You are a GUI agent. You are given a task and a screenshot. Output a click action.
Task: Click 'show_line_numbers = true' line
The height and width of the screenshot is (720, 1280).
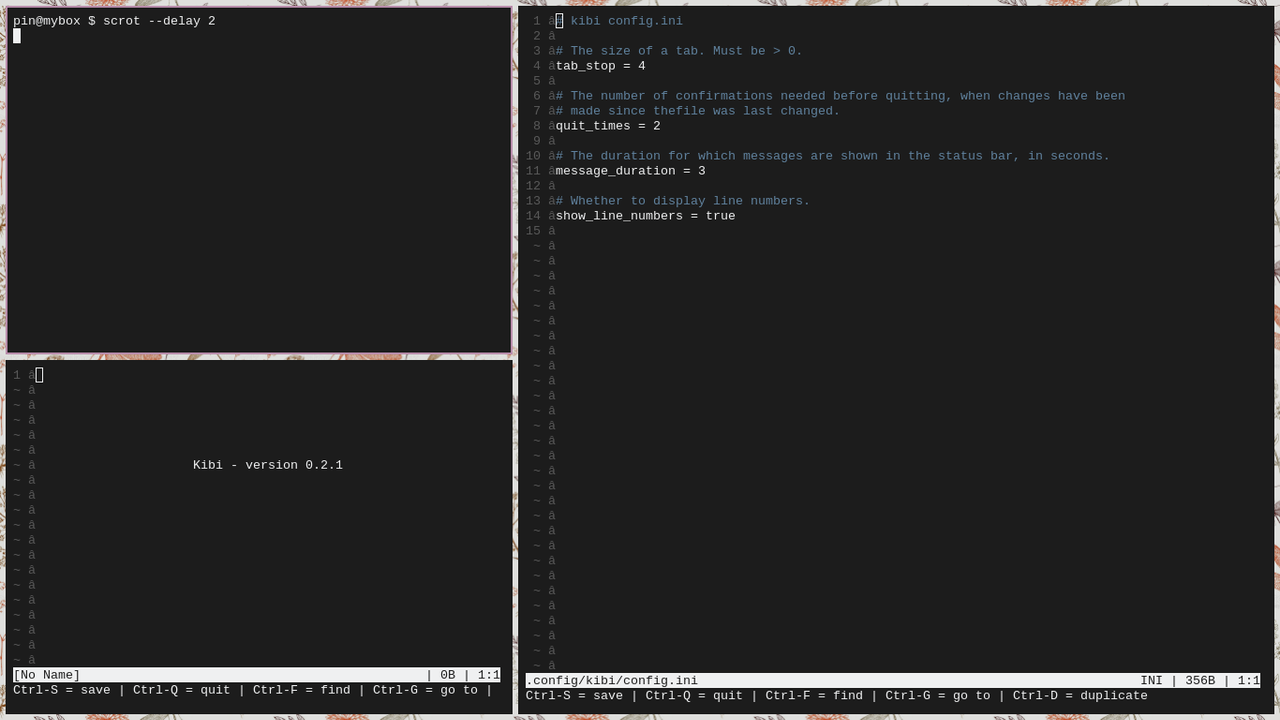646,216
